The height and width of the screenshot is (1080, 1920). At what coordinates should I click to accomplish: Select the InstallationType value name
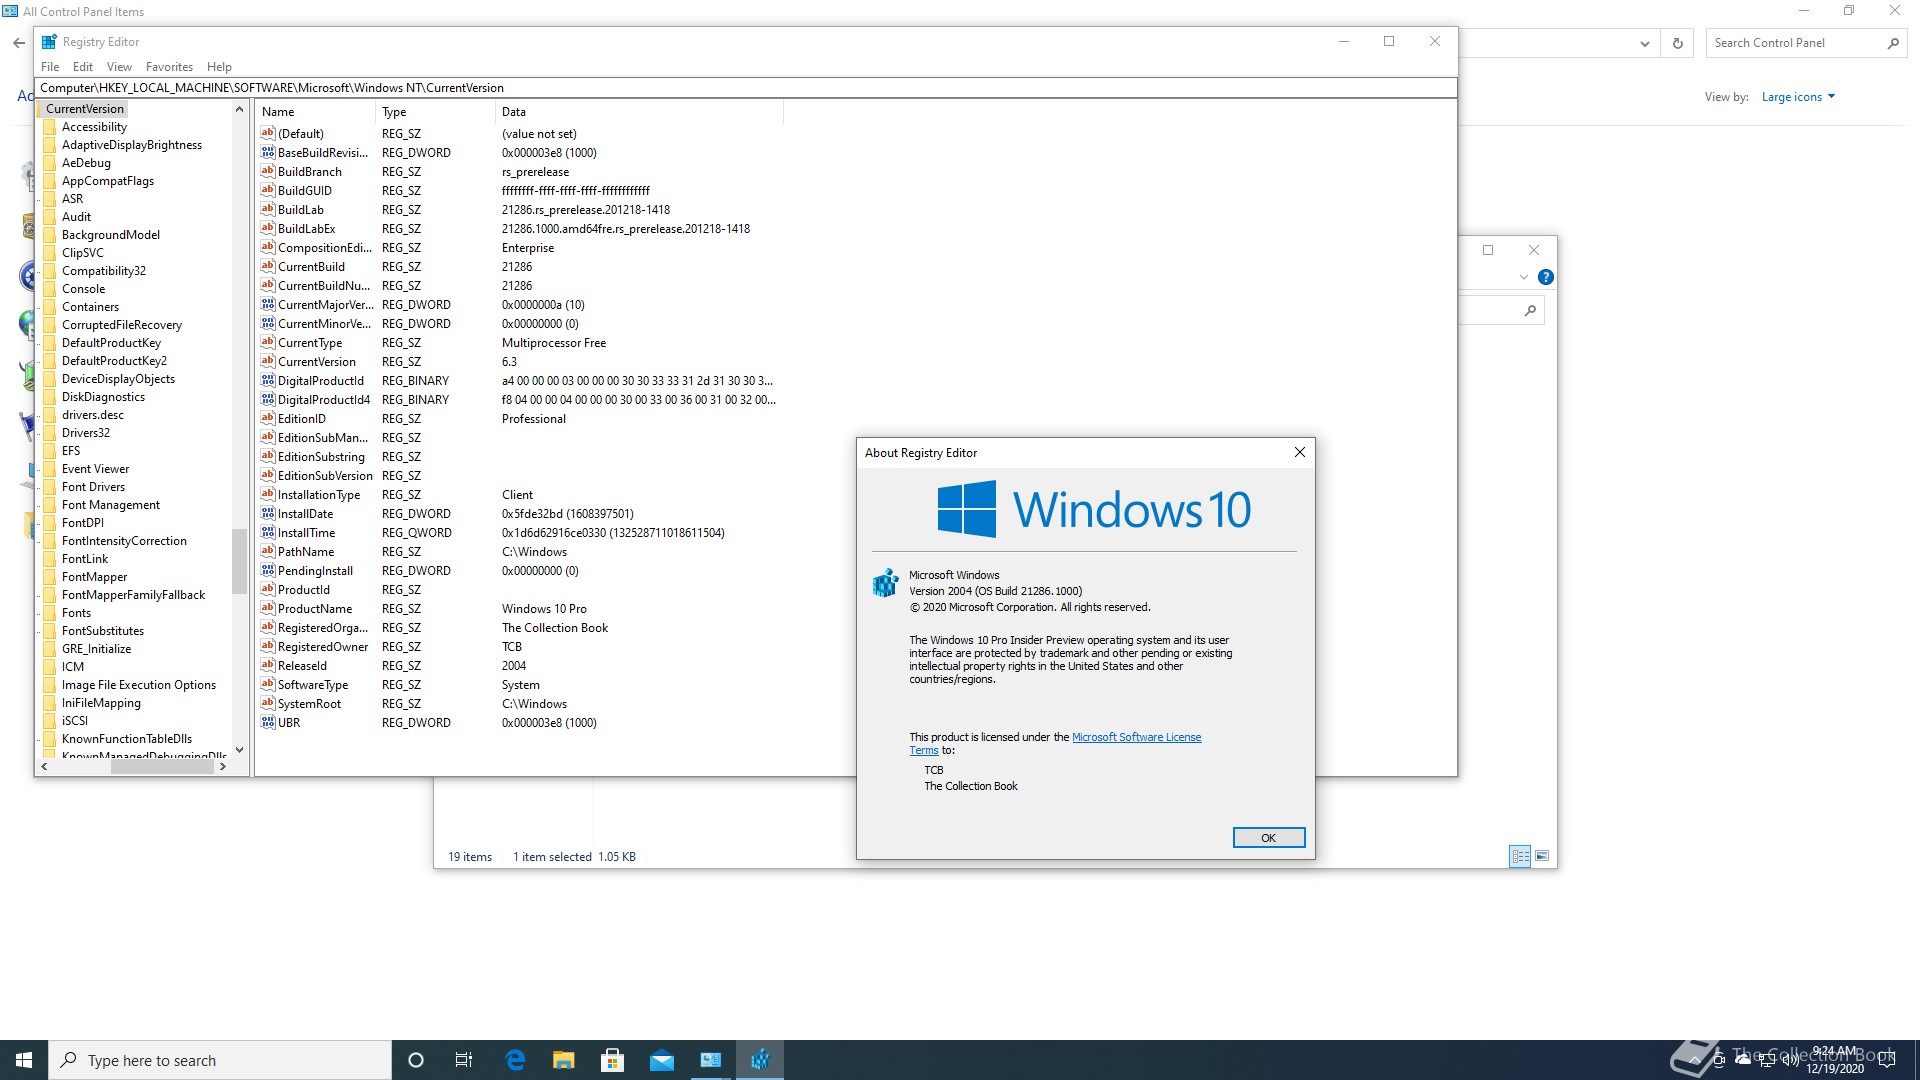[x=319, y=495]
